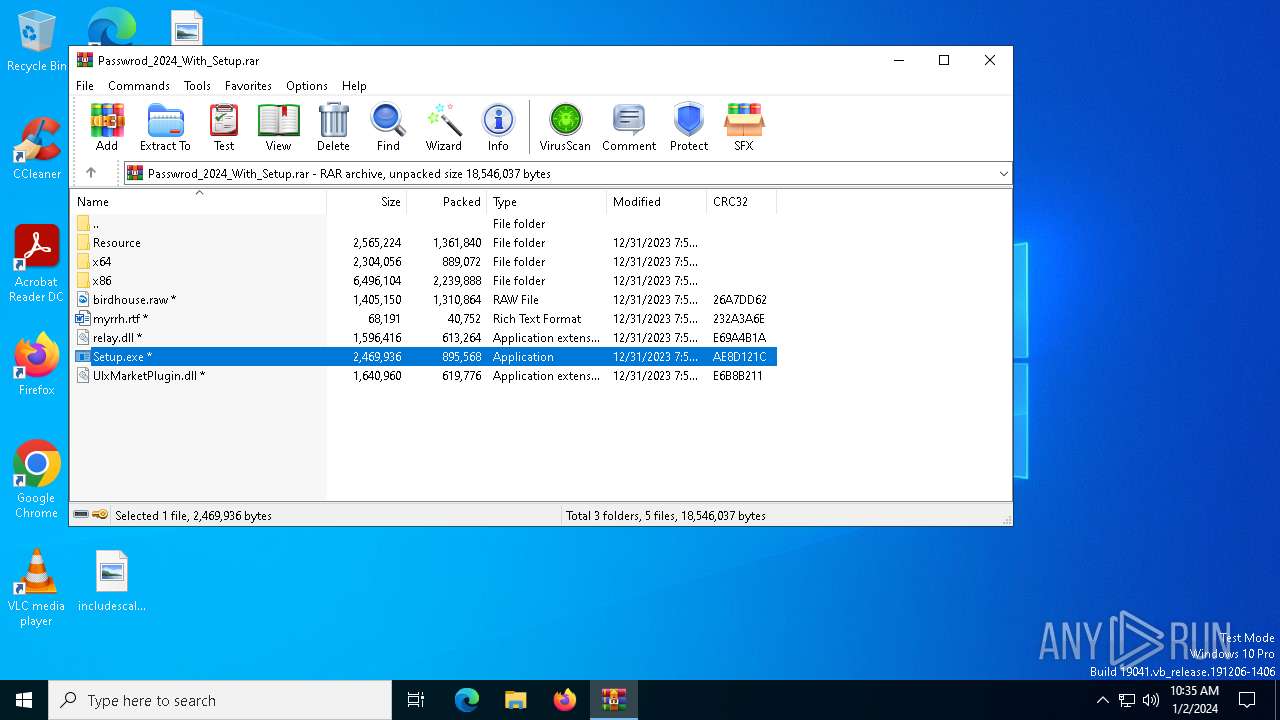Go up one level arrow
The image size is (1280, 720).
click(x=91, y=173)
